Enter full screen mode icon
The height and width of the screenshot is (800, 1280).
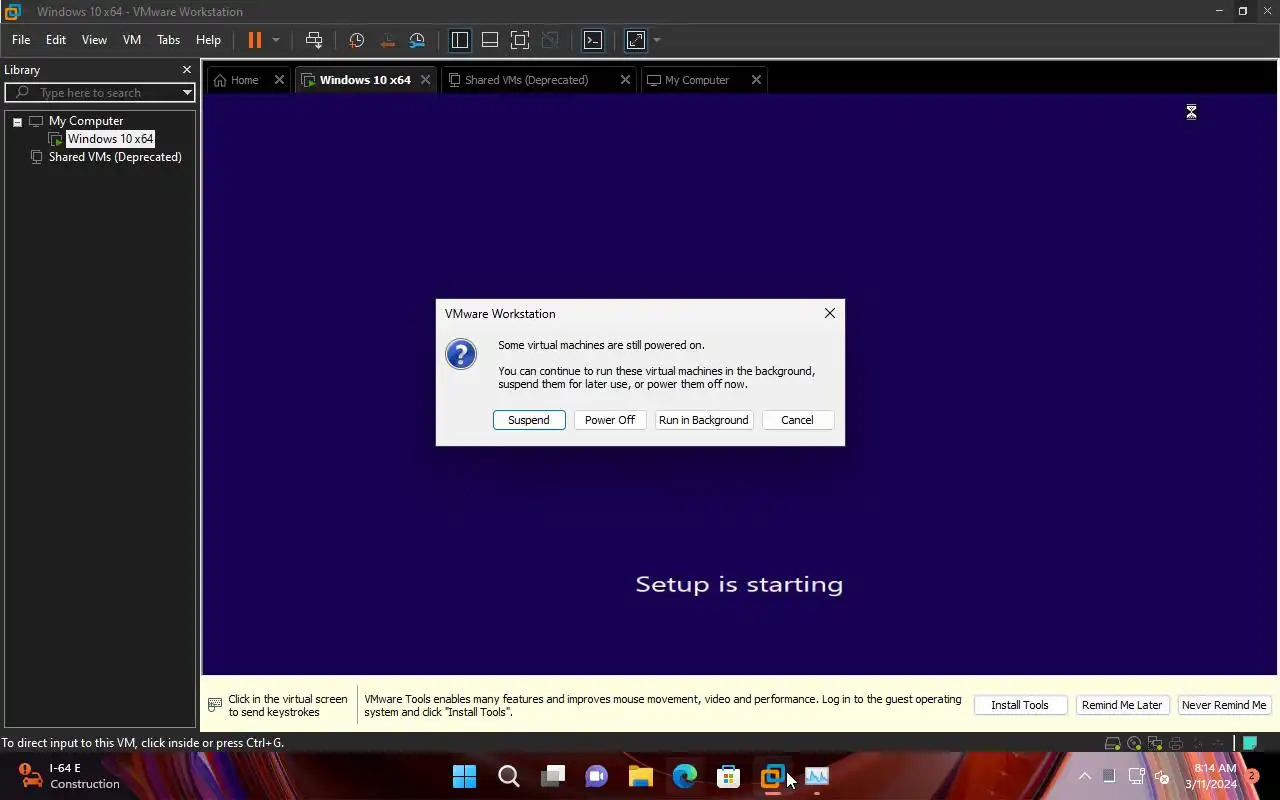click(520, 40)
